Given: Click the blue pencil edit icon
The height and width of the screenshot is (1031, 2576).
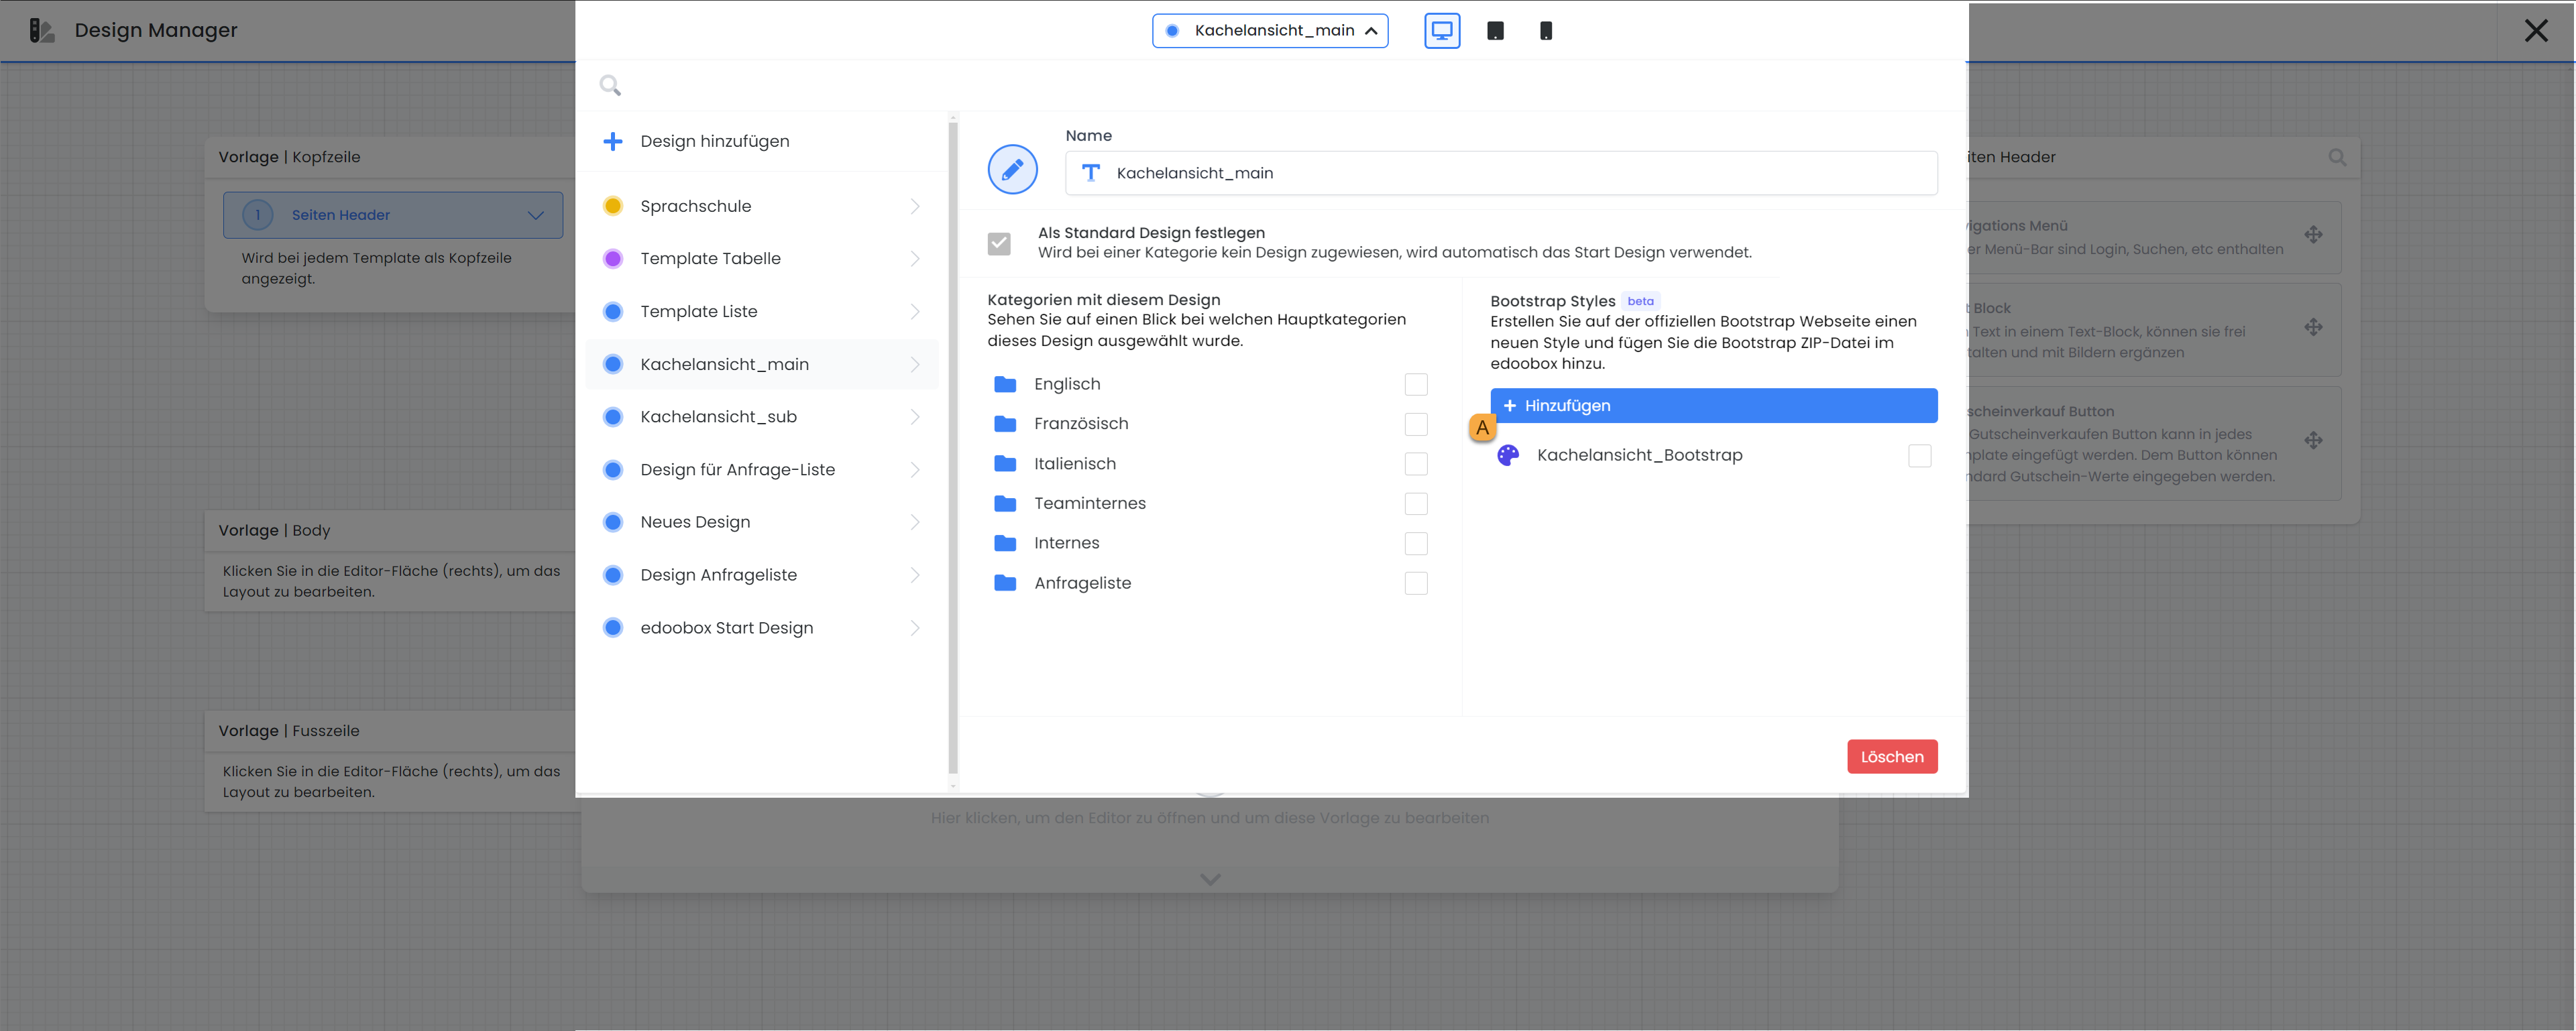Looking at the screenshot, I should coord(1012,169).
